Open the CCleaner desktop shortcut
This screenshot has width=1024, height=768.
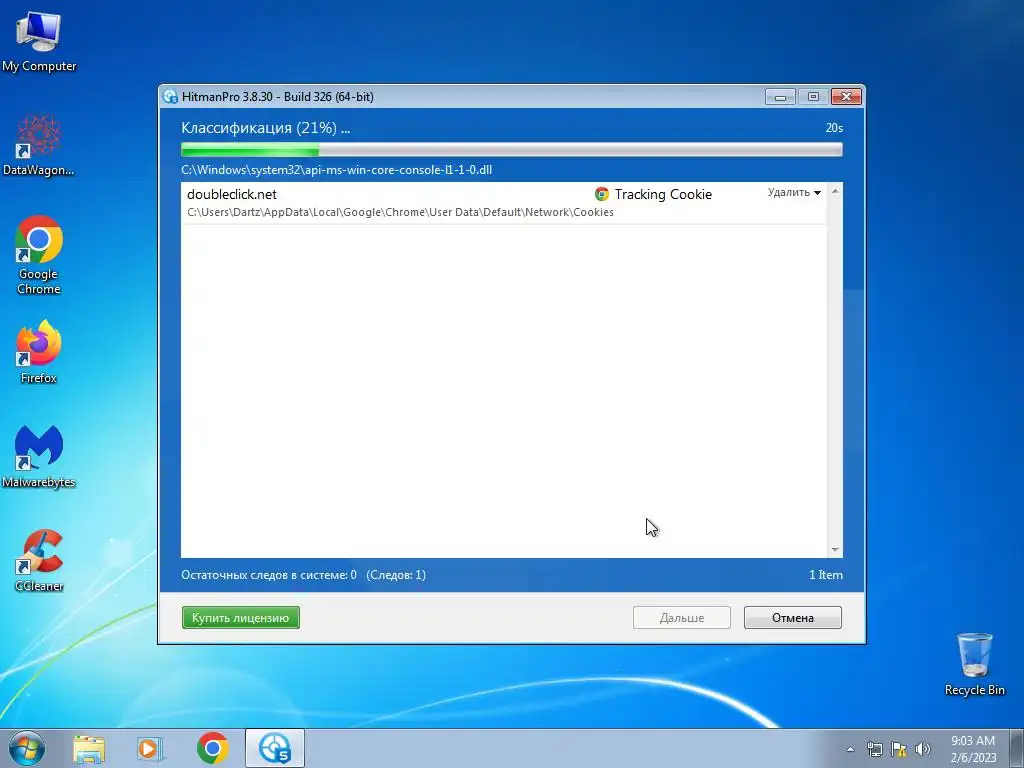pos(39,560)
